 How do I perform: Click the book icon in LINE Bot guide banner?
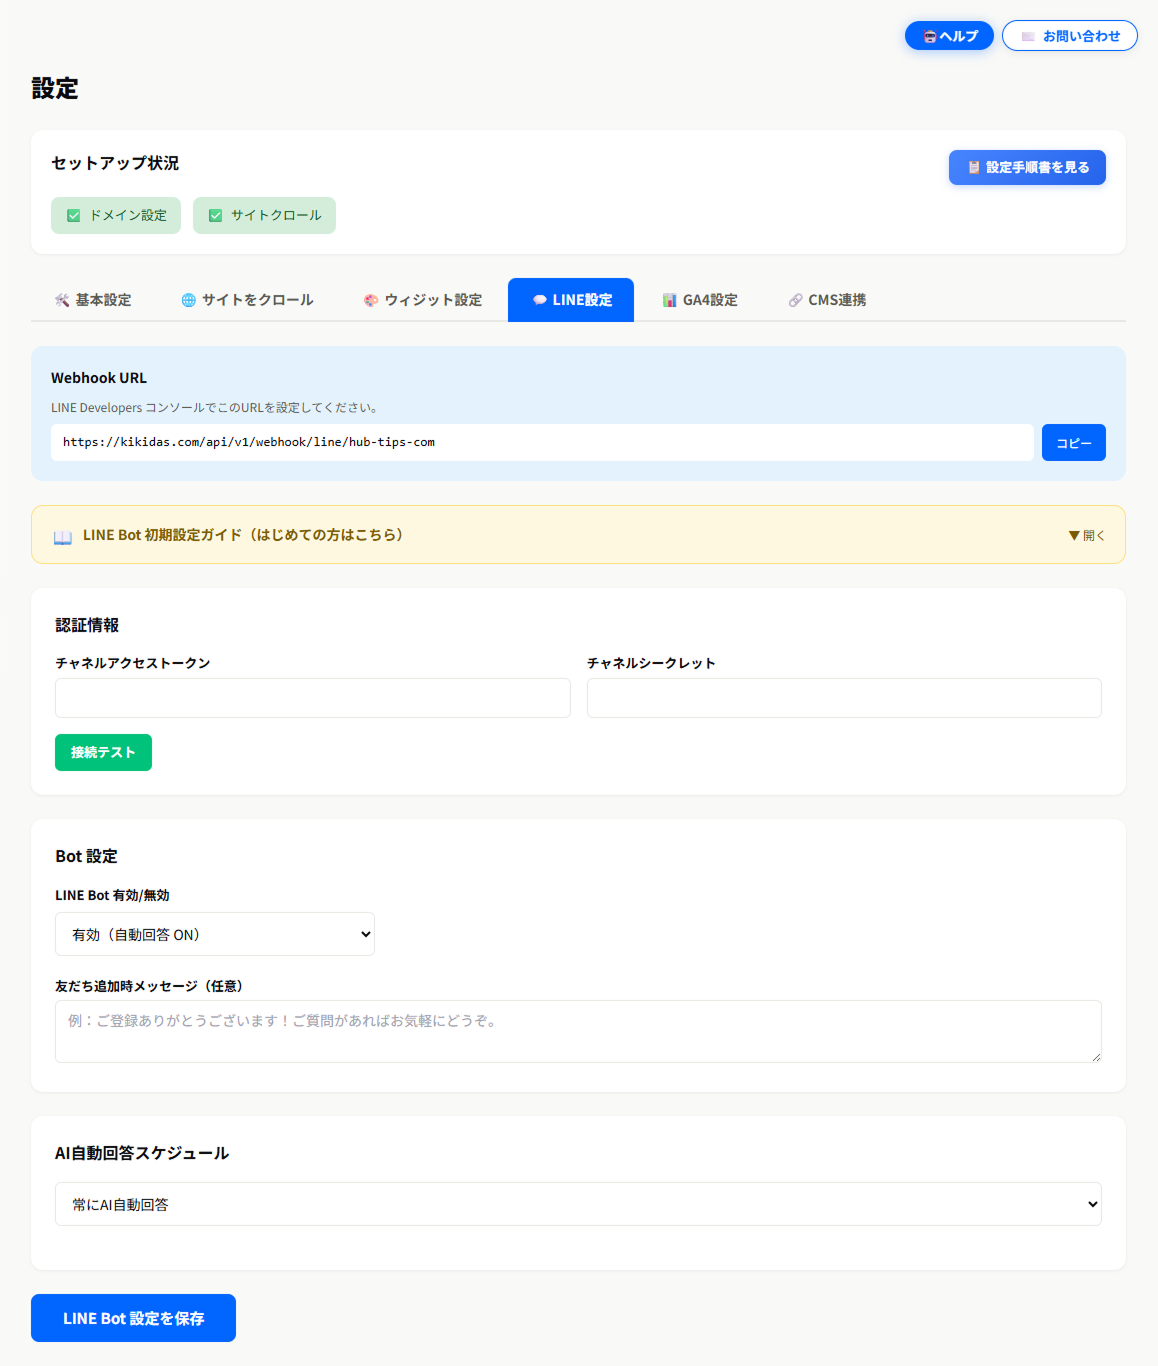pos(62,535)
